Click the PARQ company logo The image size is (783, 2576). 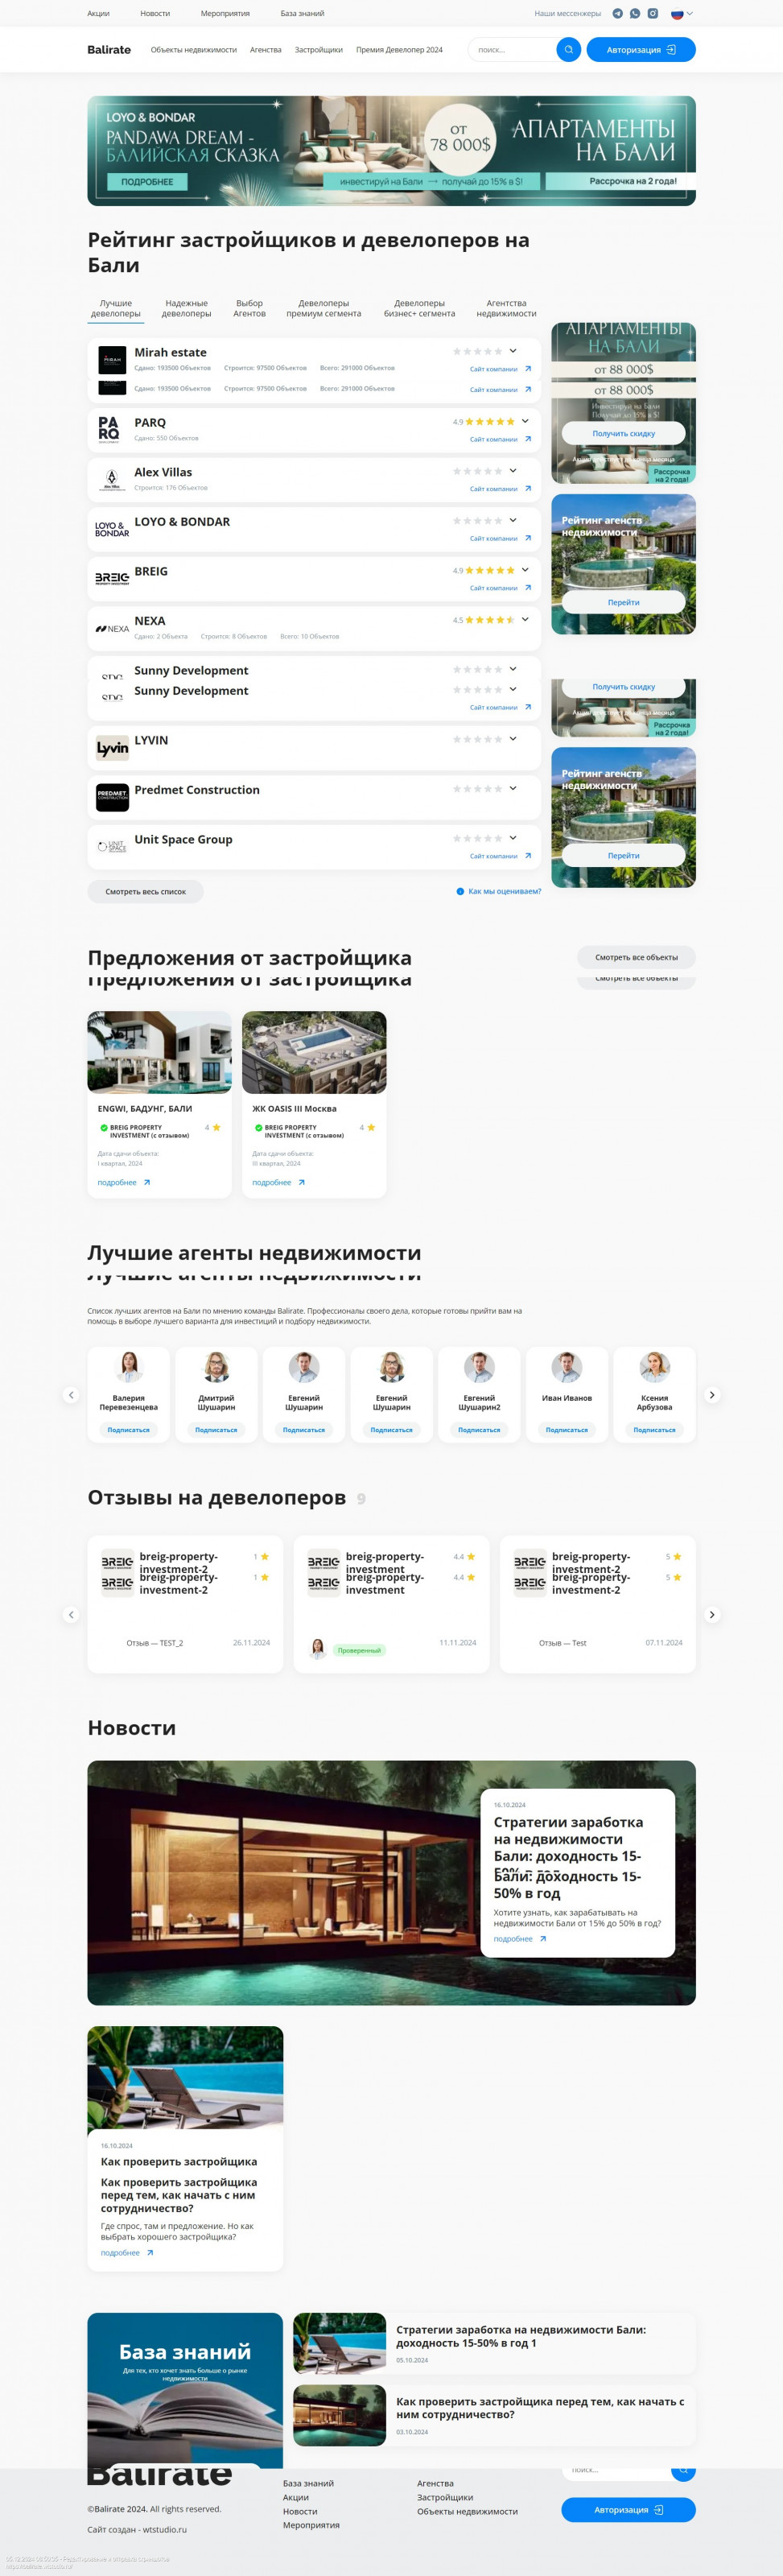pos(109,429)
